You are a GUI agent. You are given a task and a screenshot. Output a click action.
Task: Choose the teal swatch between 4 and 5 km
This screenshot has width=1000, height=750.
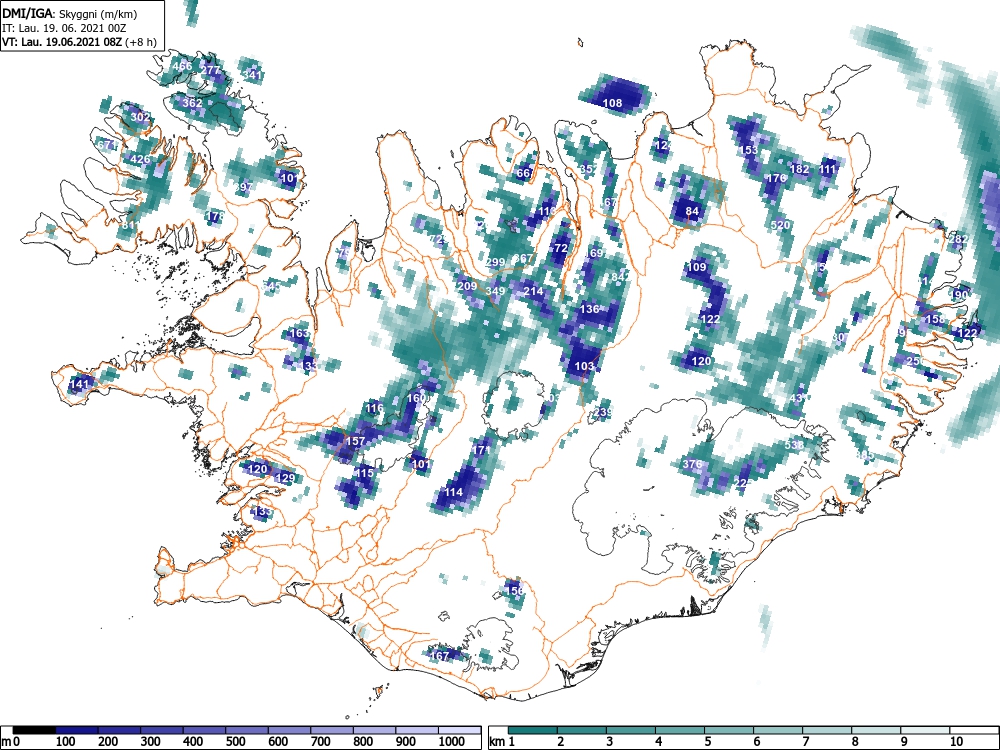point(680,730)
